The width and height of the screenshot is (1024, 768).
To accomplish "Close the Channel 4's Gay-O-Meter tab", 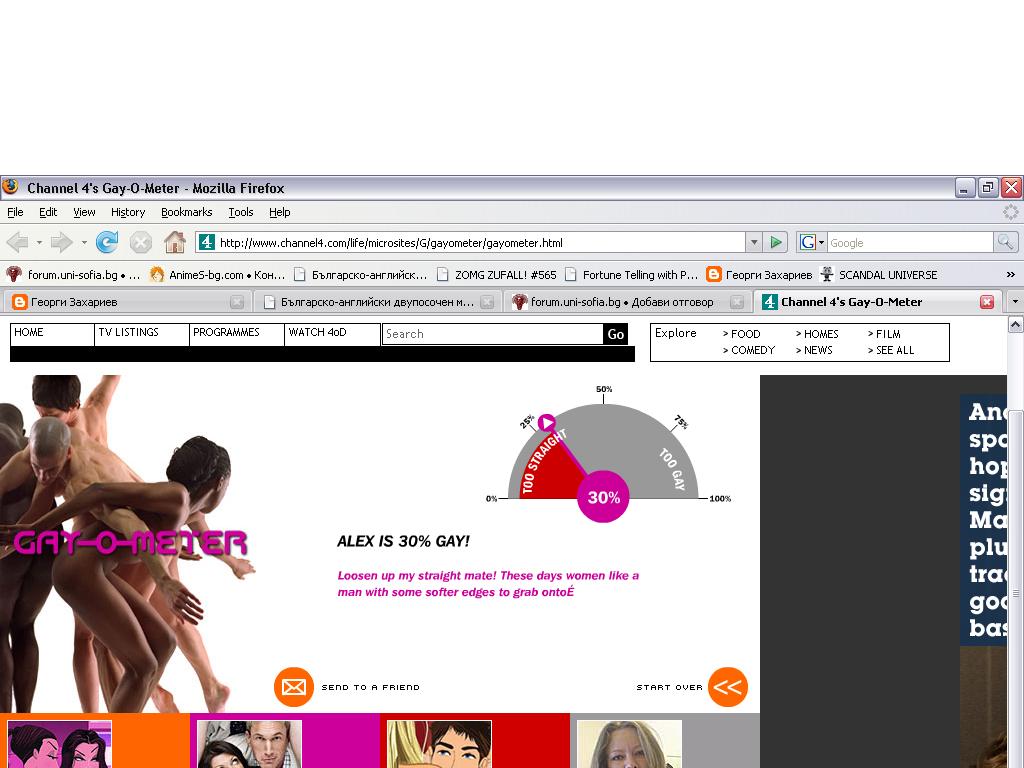I will click(986, 302).
